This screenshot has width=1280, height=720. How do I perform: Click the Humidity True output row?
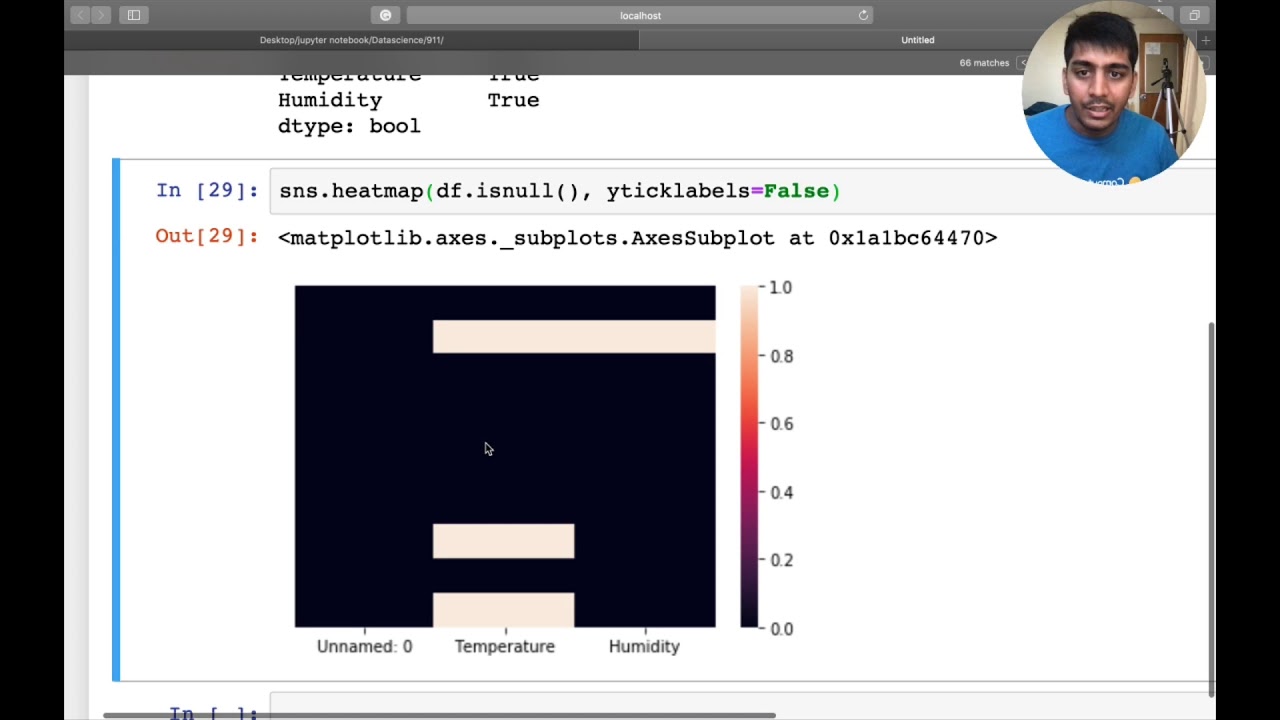coord(408,100)
